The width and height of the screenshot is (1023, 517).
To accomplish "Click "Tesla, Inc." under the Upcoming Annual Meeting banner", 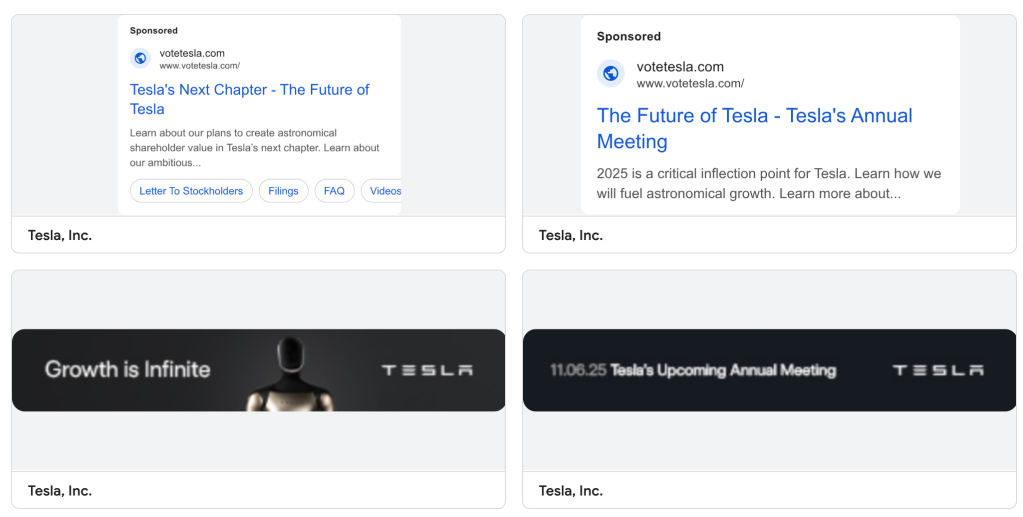I will click(571, 491).
